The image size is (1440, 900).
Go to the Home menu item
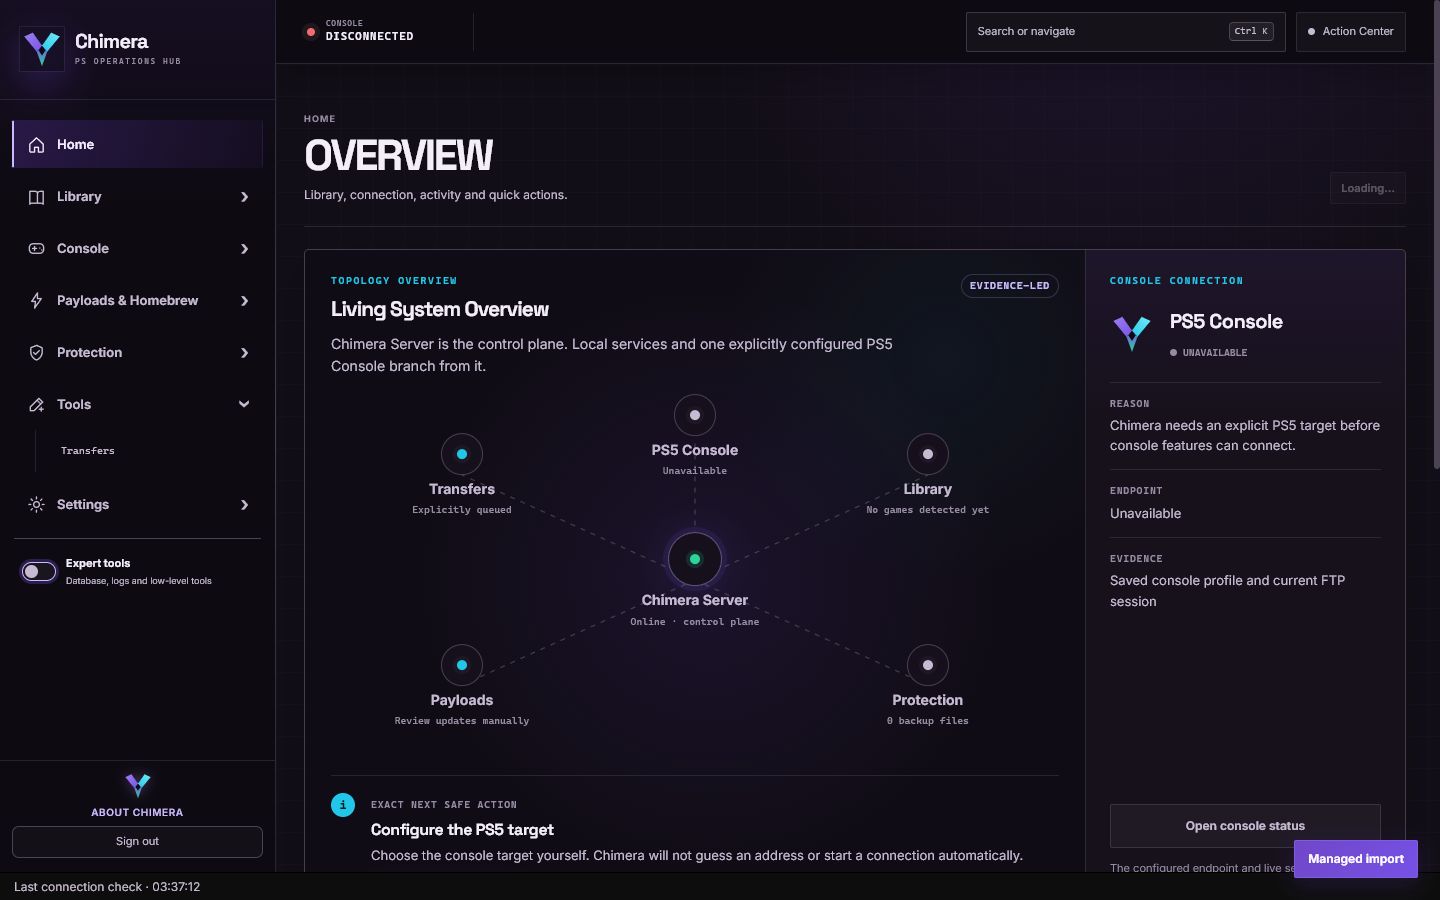pyautogui.click(x=137, y=145)
